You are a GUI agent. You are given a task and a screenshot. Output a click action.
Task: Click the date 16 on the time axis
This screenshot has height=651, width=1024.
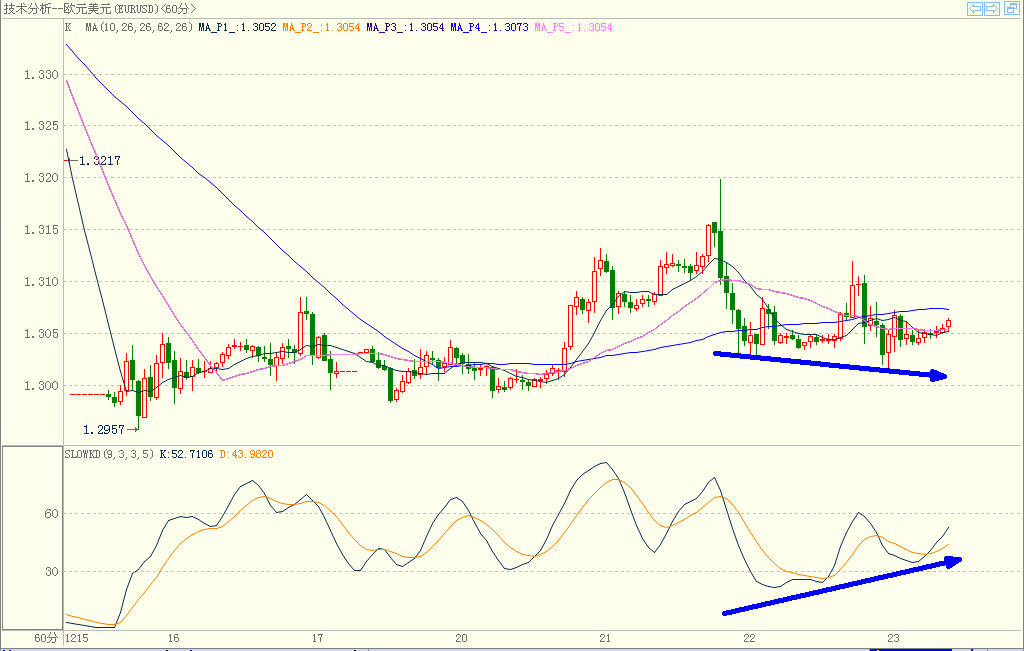[173, 638]
